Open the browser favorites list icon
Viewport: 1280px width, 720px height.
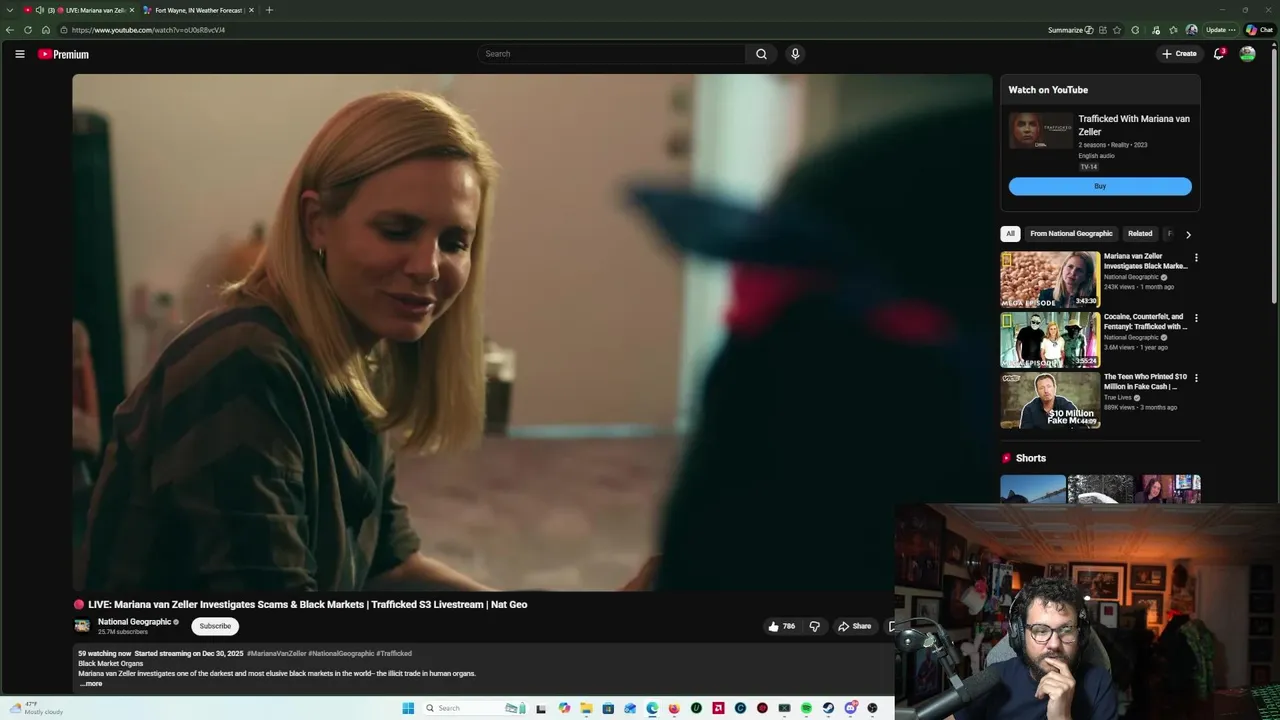(x=1173, y=30)
